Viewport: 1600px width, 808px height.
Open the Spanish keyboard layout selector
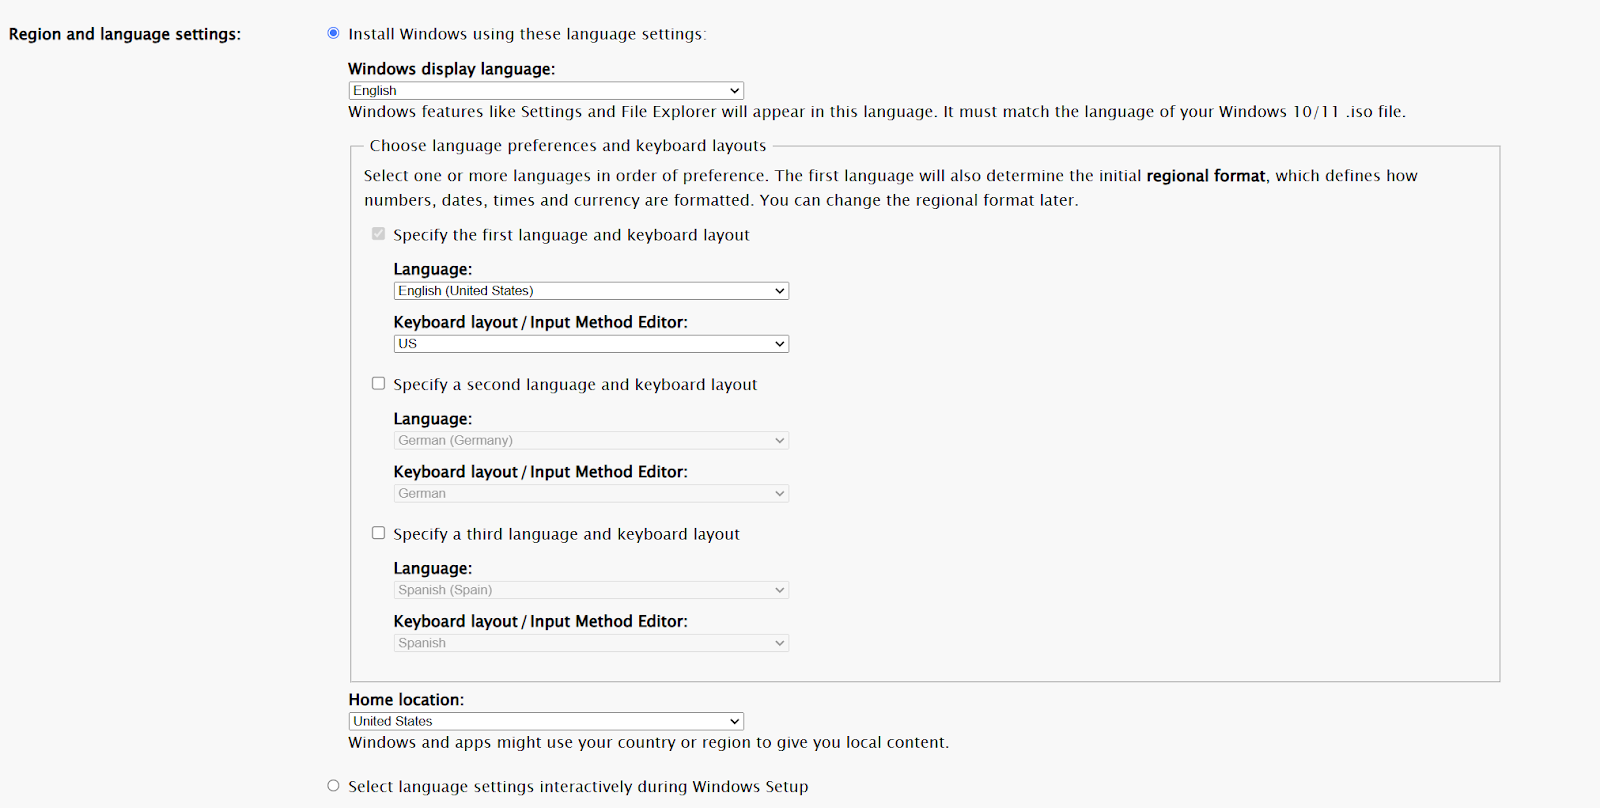(x=590, y=642)
